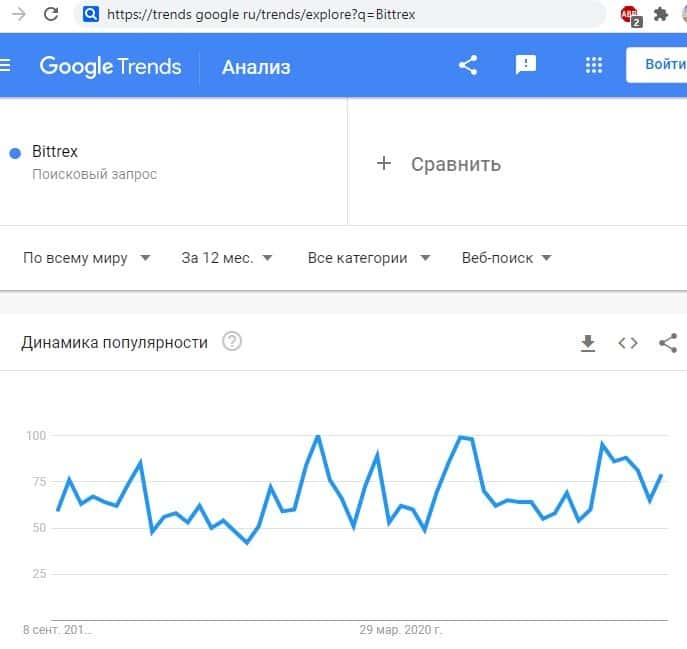Click the address bar URL
Image resolution: width=687 pixels, height=649 pixels.
tap(260, 15)
